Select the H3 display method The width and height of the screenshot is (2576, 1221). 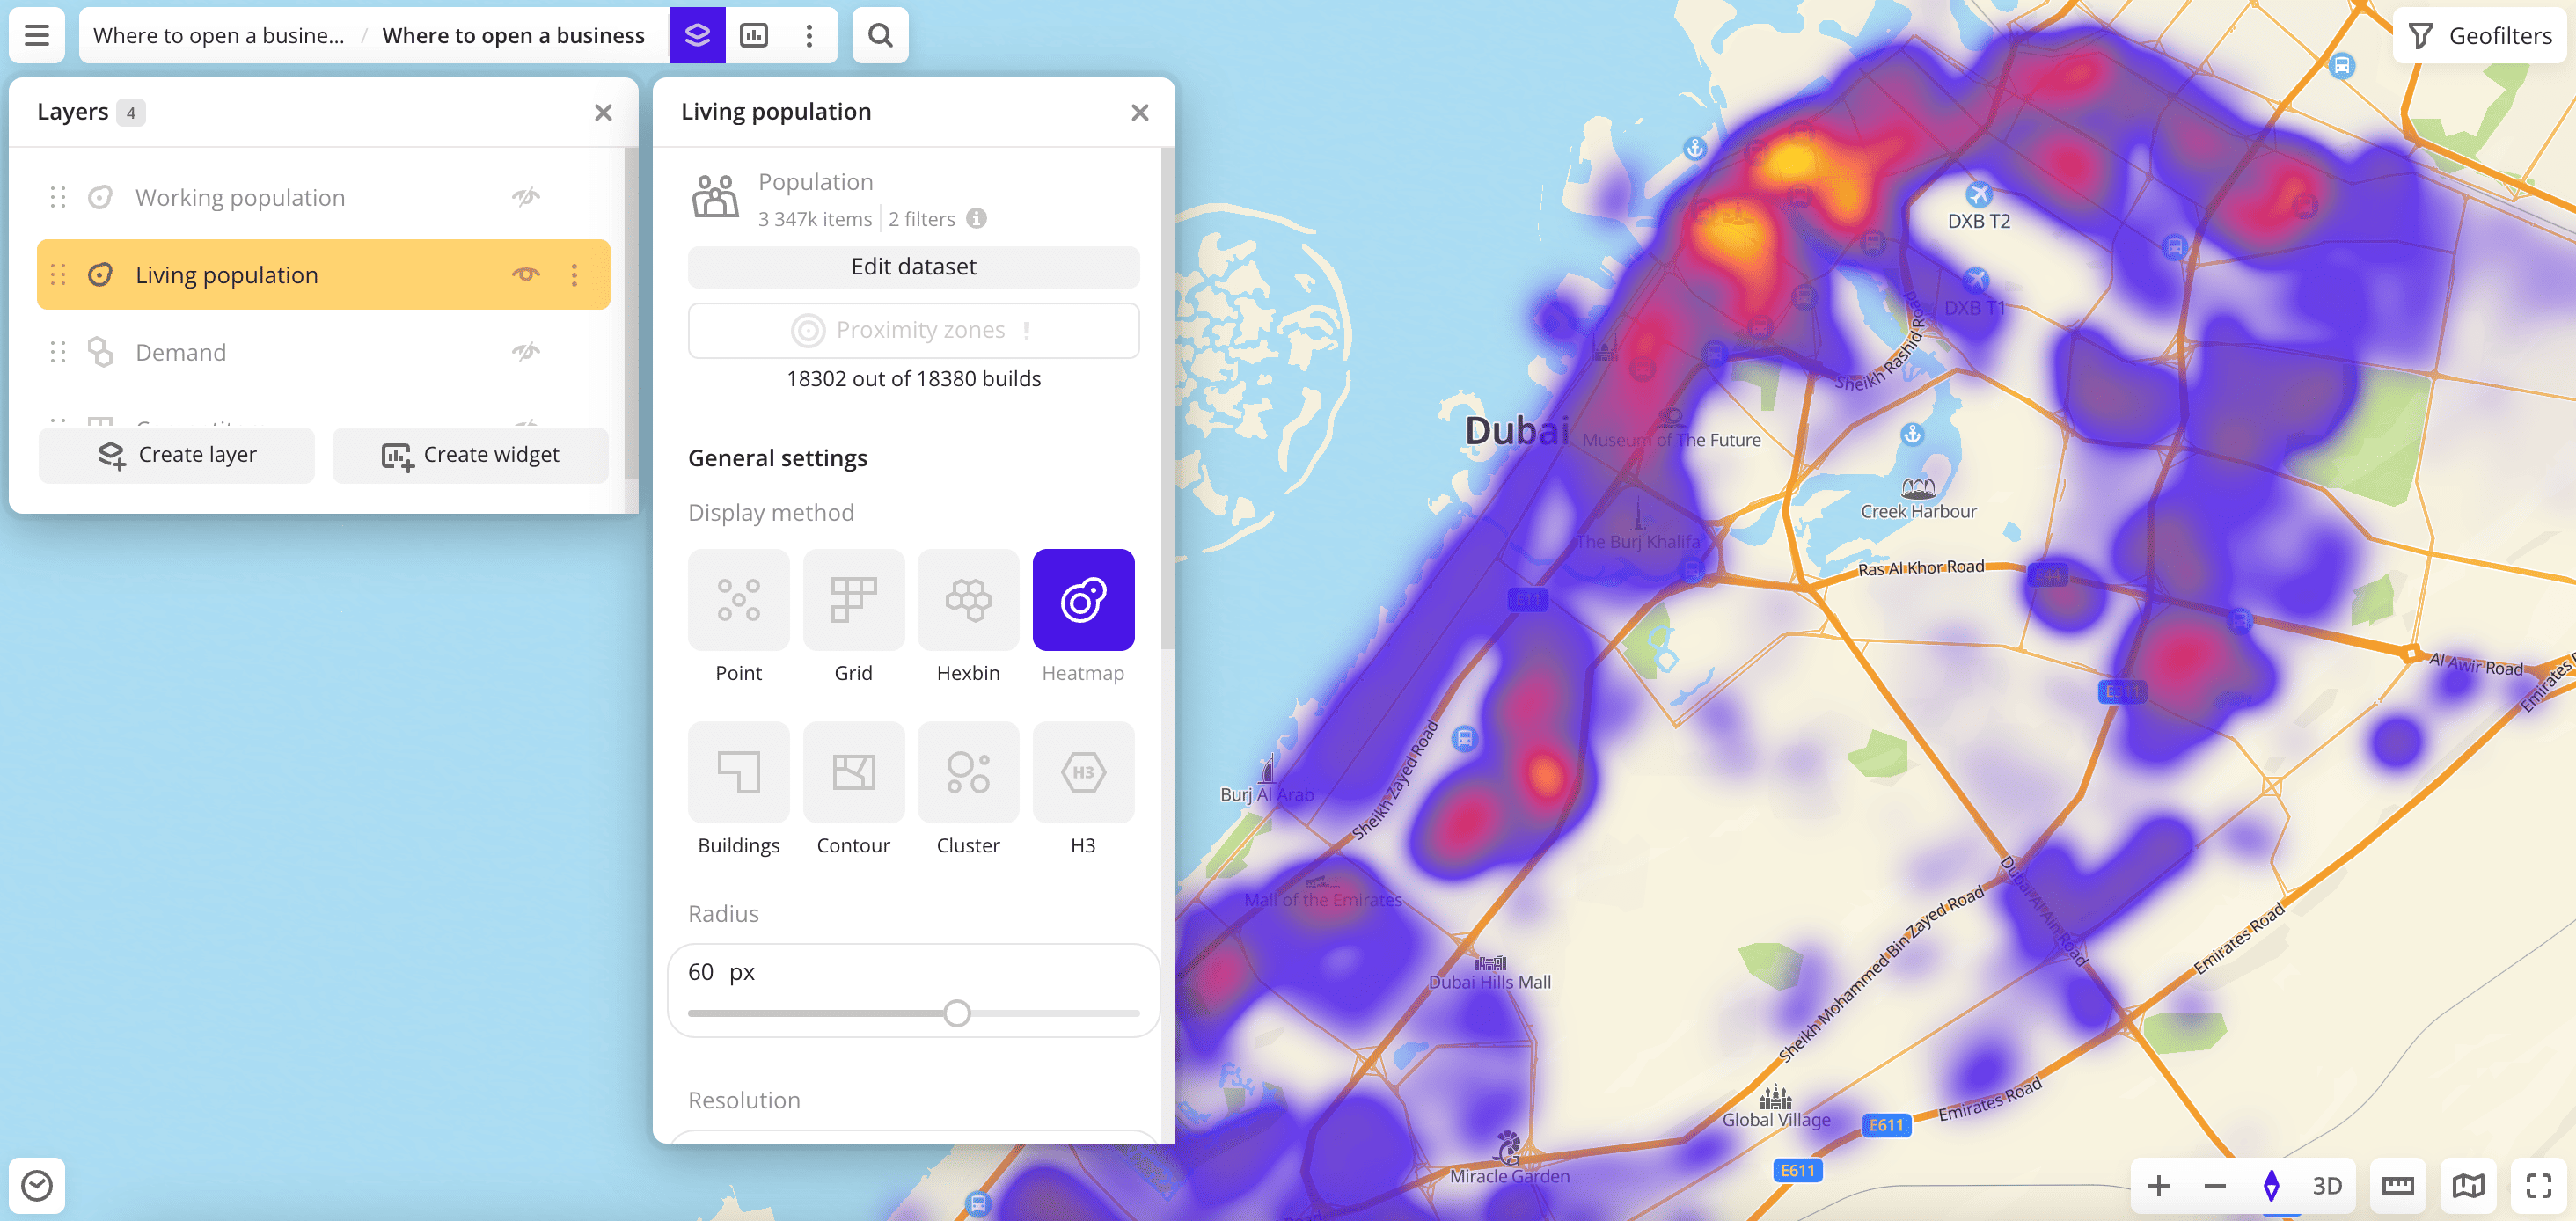point(1083,772)
